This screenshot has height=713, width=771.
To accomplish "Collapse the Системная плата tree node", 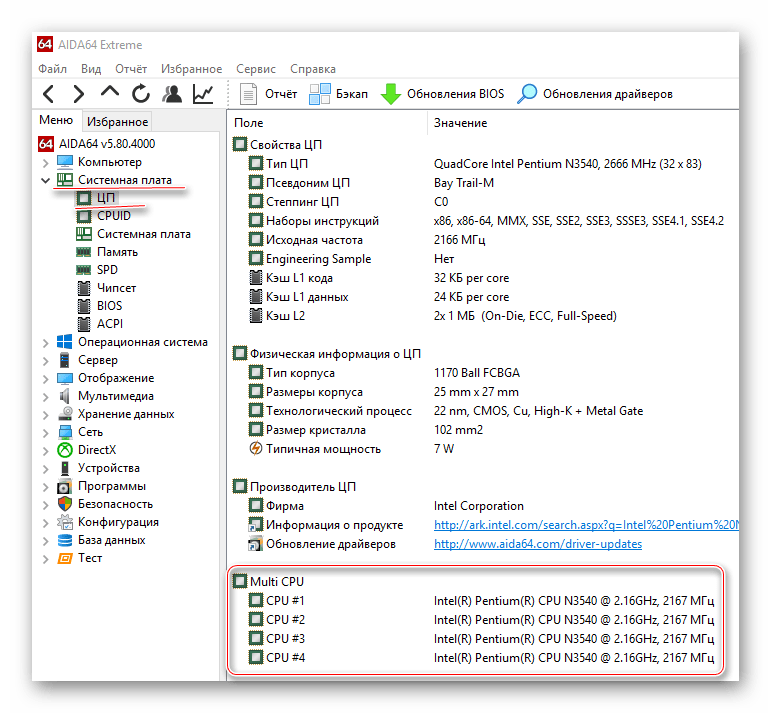I will (45, 180).
